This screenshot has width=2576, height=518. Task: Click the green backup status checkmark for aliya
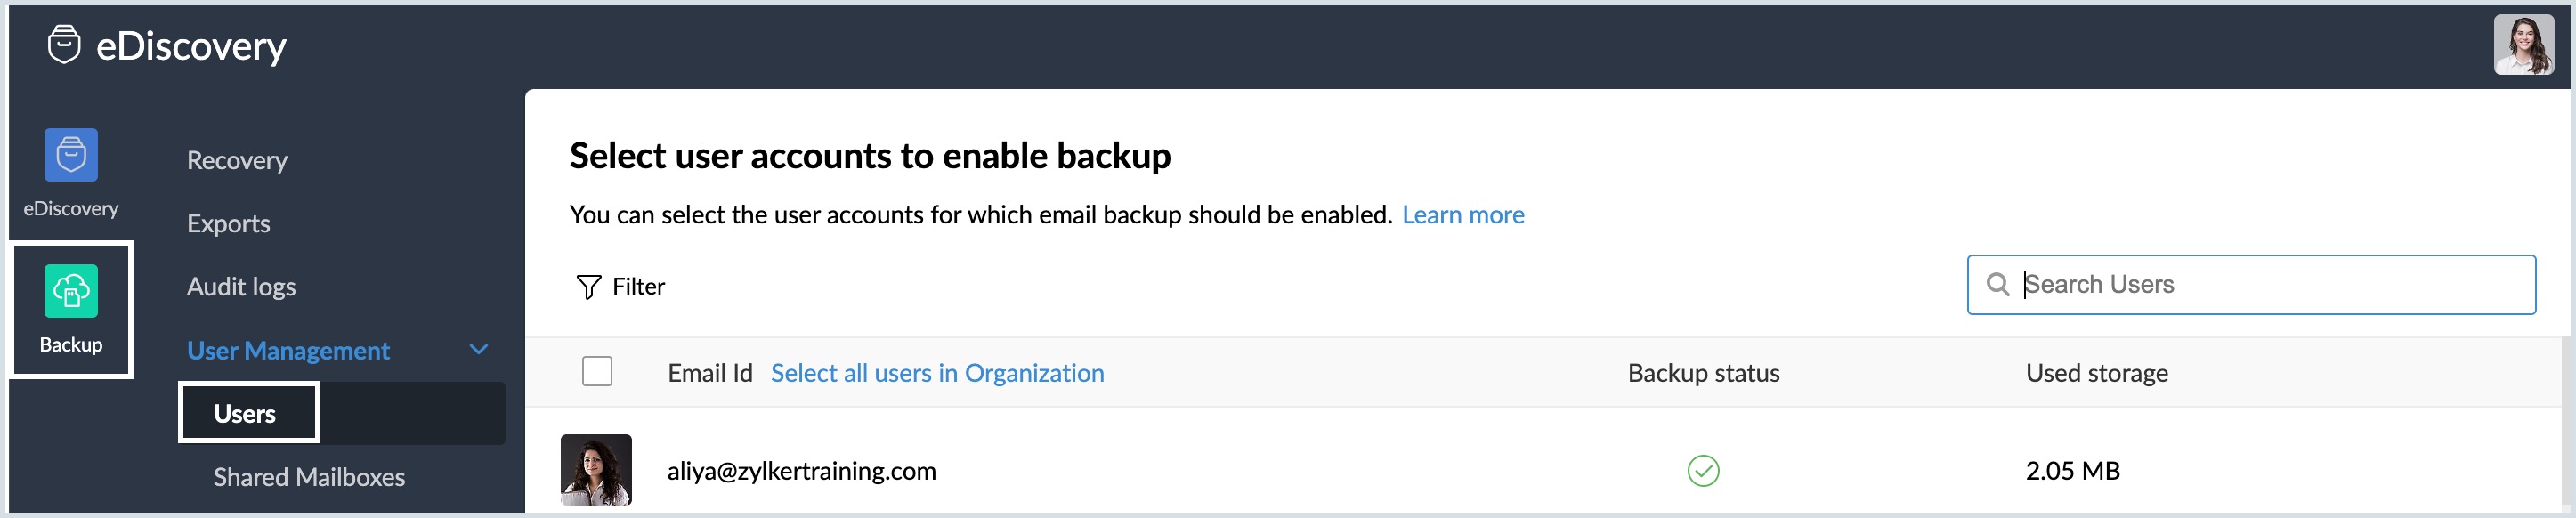pos(1704,471)
